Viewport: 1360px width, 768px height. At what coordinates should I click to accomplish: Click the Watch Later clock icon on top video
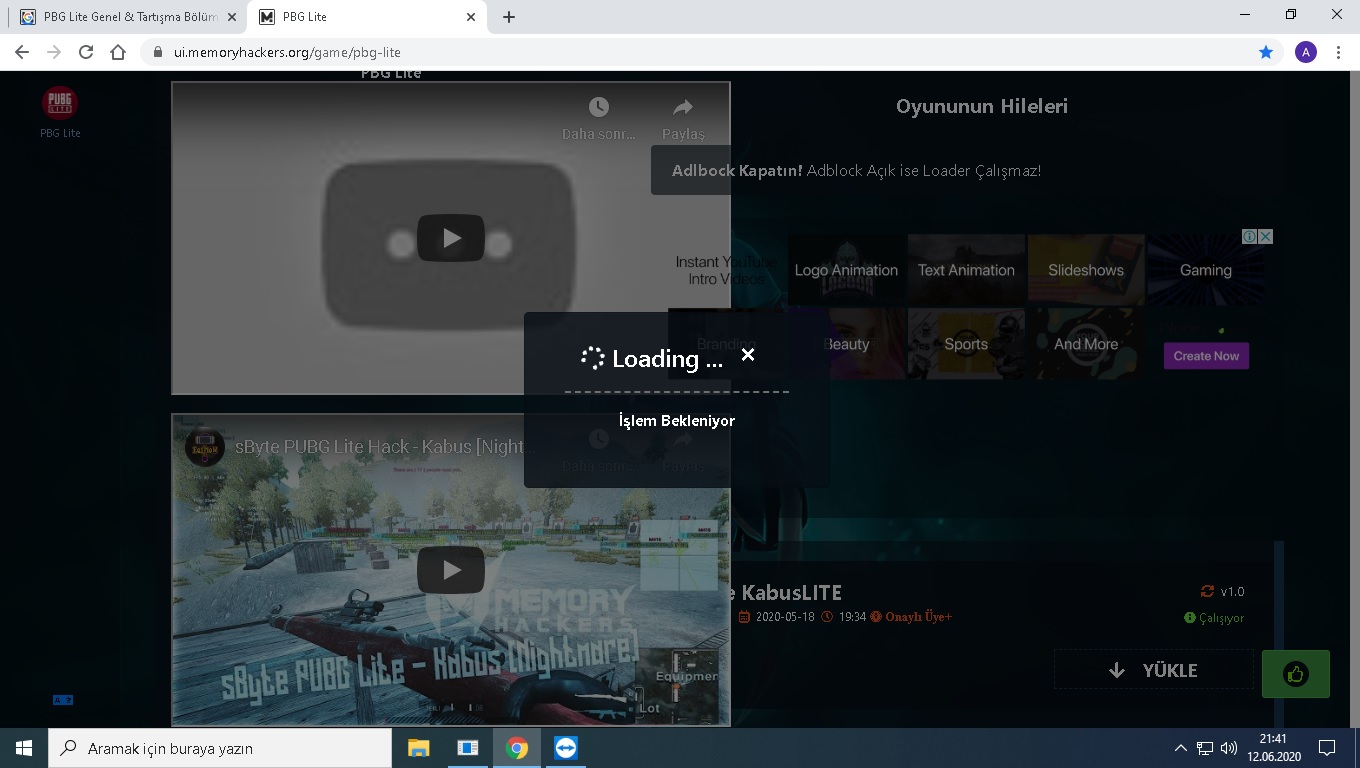pos(598,107)
